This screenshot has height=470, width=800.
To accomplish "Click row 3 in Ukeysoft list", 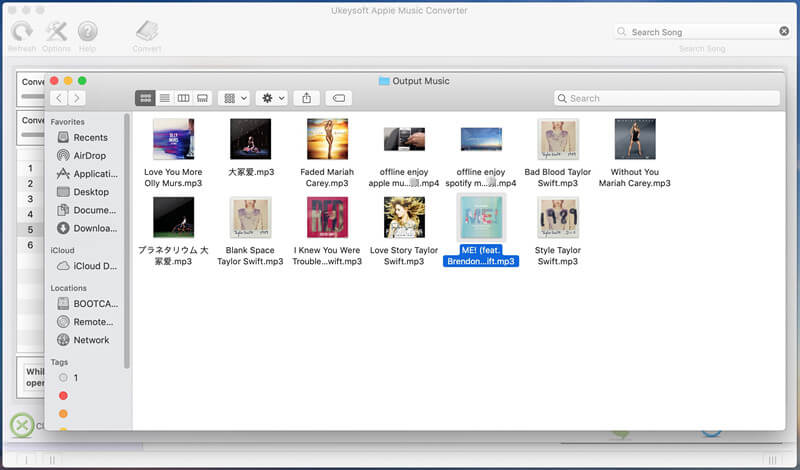I will 30,199.
